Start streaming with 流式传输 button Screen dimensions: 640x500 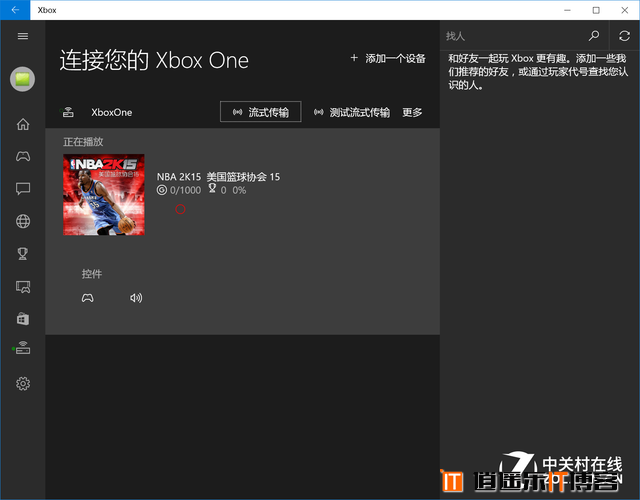point(261,112)
